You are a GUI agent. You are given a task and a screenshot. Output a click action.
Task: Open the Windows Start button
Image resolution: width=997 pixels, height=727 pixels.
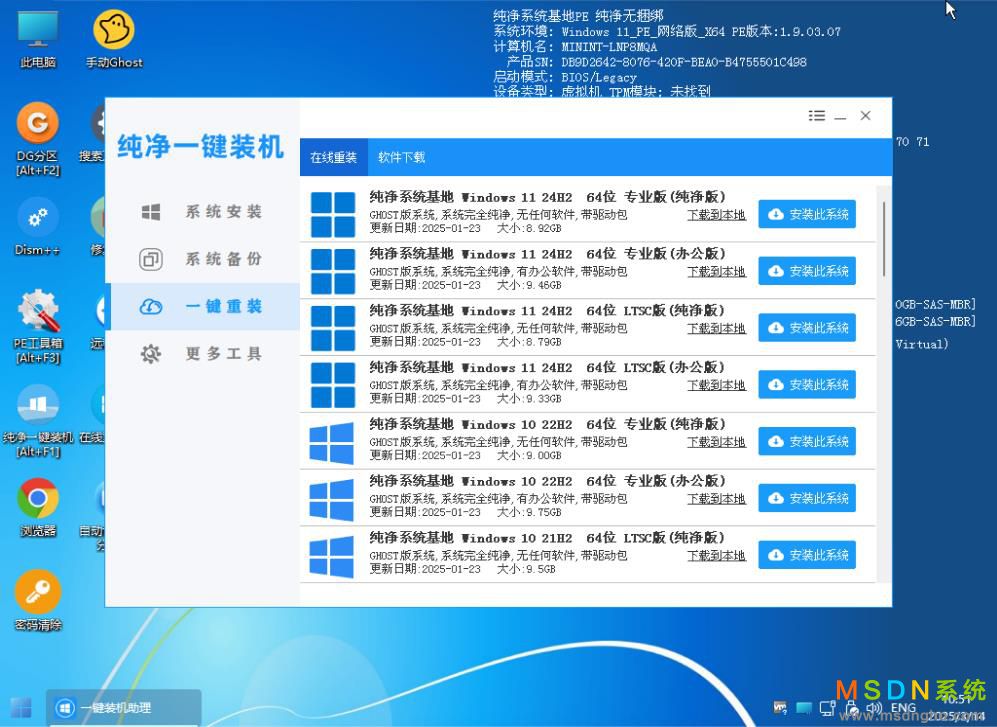[x=20, y=707]
